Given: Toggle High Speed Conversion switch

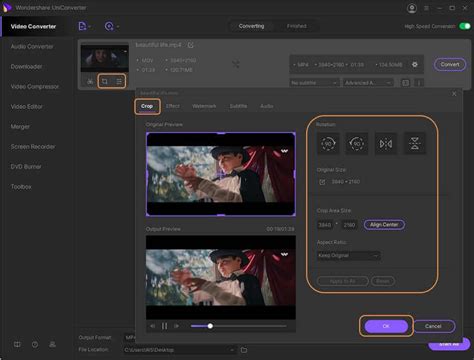Looking at the screenshot, I should click(464, 26).
